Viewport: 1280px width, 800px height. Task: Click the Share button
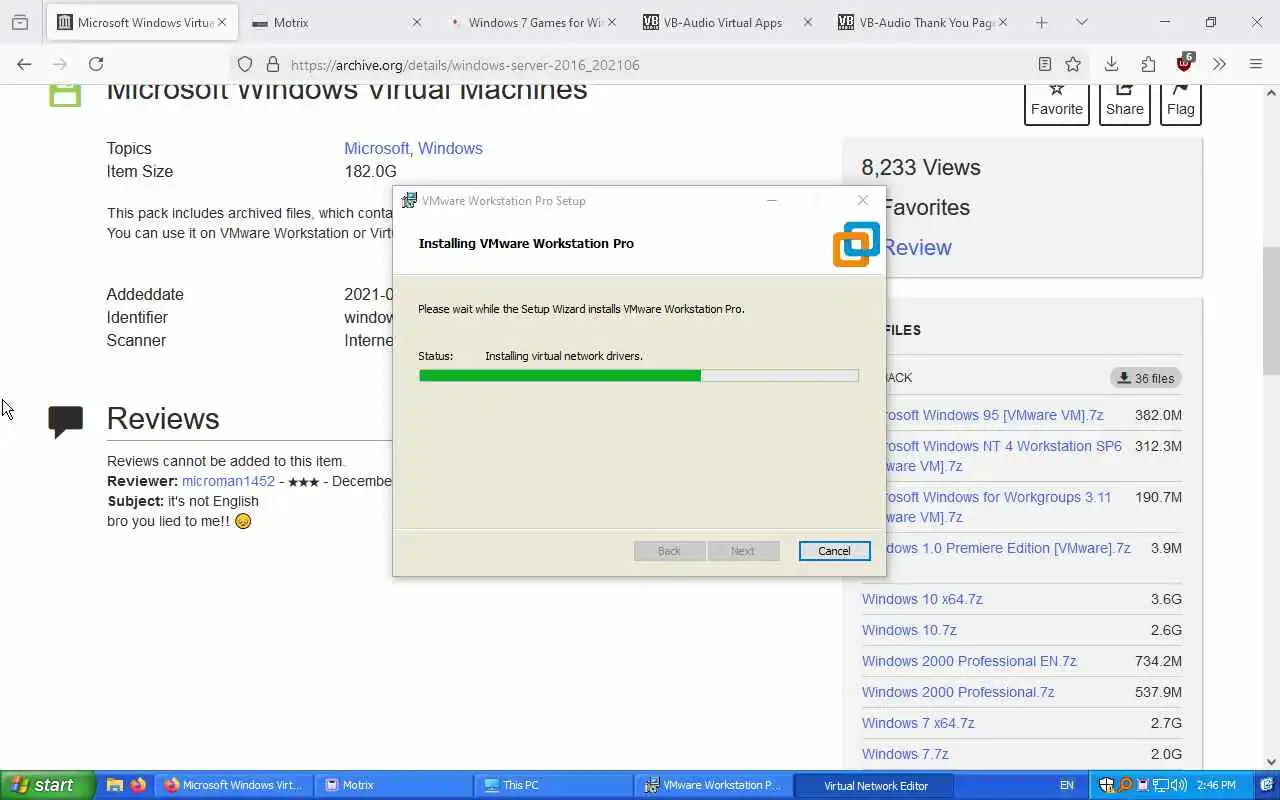[x=1124, y=103]
